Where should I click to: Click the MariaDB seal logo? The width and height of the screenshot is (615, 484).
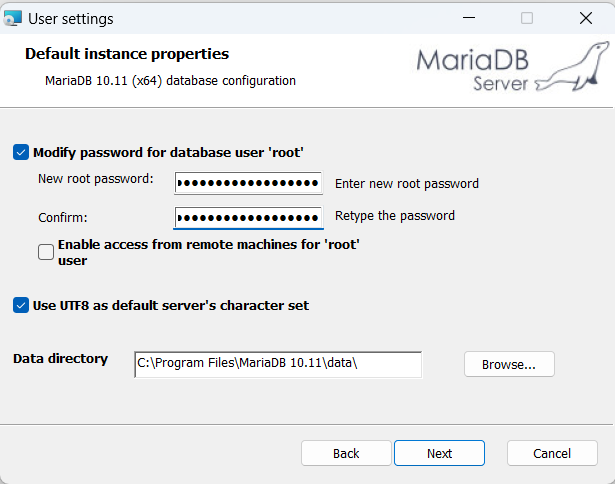pos(572,66)
